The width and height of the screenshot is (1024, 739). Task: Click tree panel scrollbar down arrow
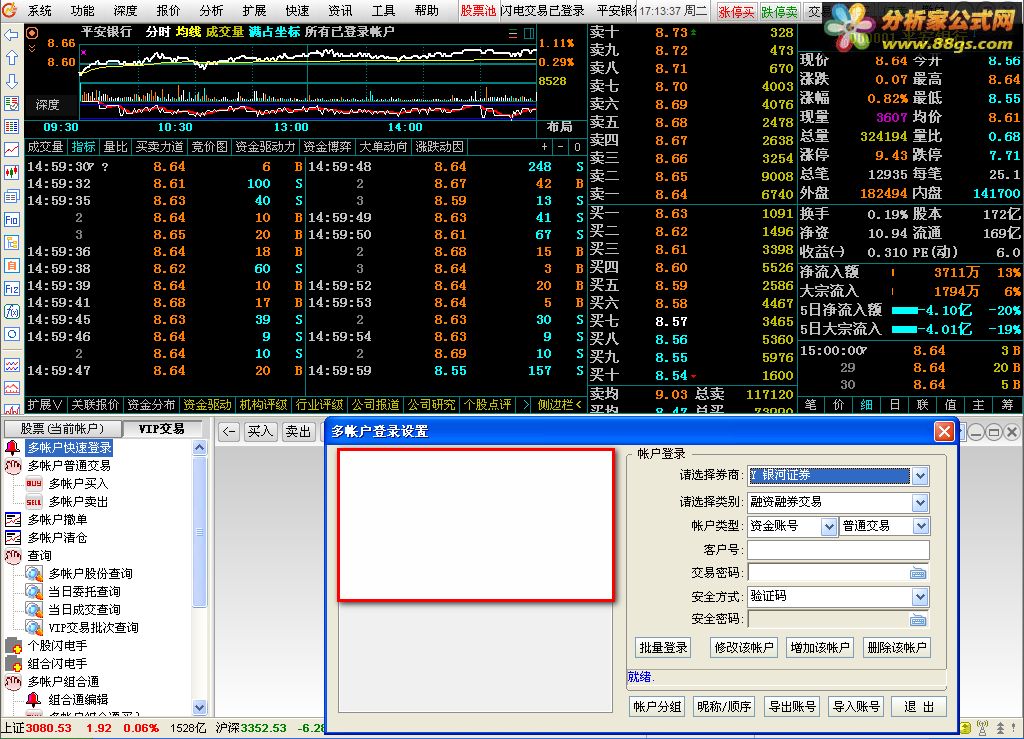click(200, 707)
